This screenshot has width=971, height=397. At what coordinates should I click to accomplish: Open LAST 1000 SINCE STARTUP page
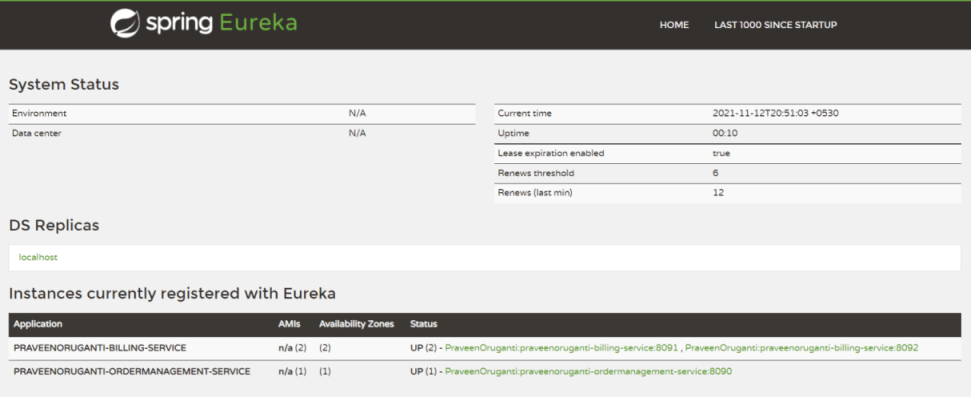pos(775,25)
